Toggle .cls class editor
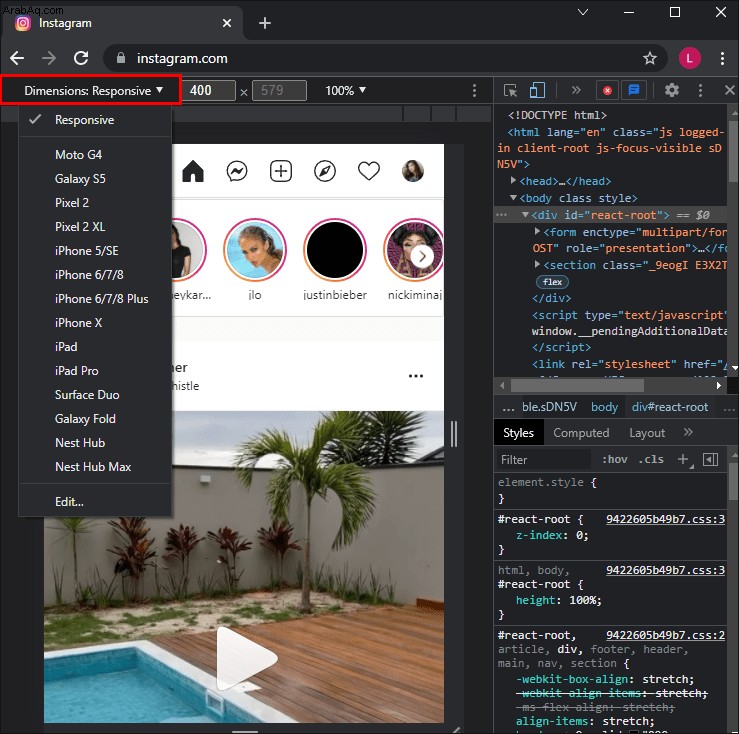This screenshot has height=734, width=739. pyautogui.click(x=651, y=459)
